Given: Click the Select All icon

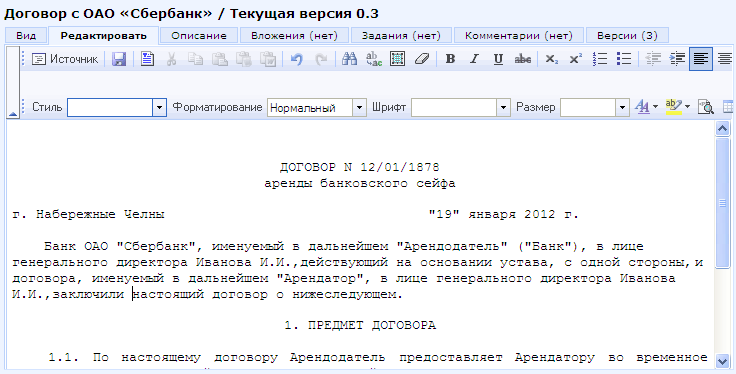Looking at the screenshot, I should click(x=398, y=59).
